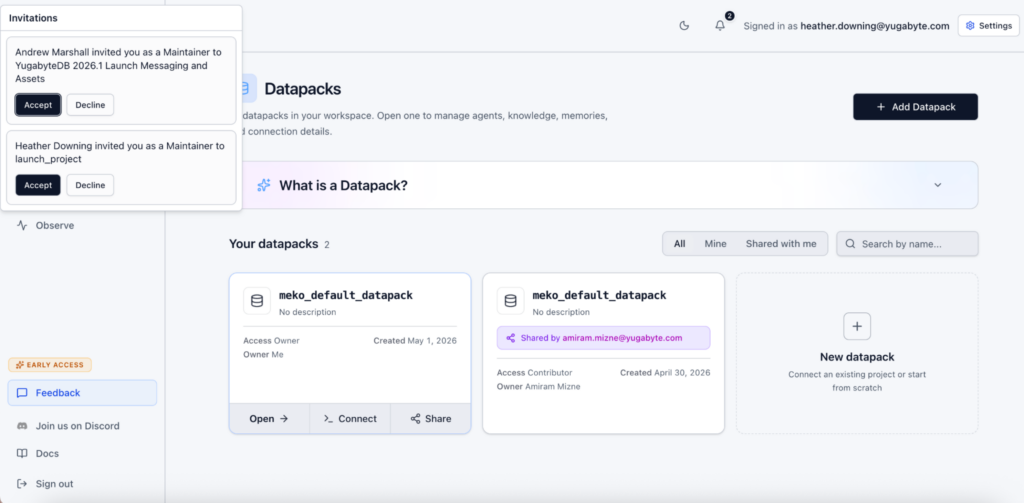Select the All filter tab
The width and height of the screenshot is (1024, 503).
click(679, 244)
